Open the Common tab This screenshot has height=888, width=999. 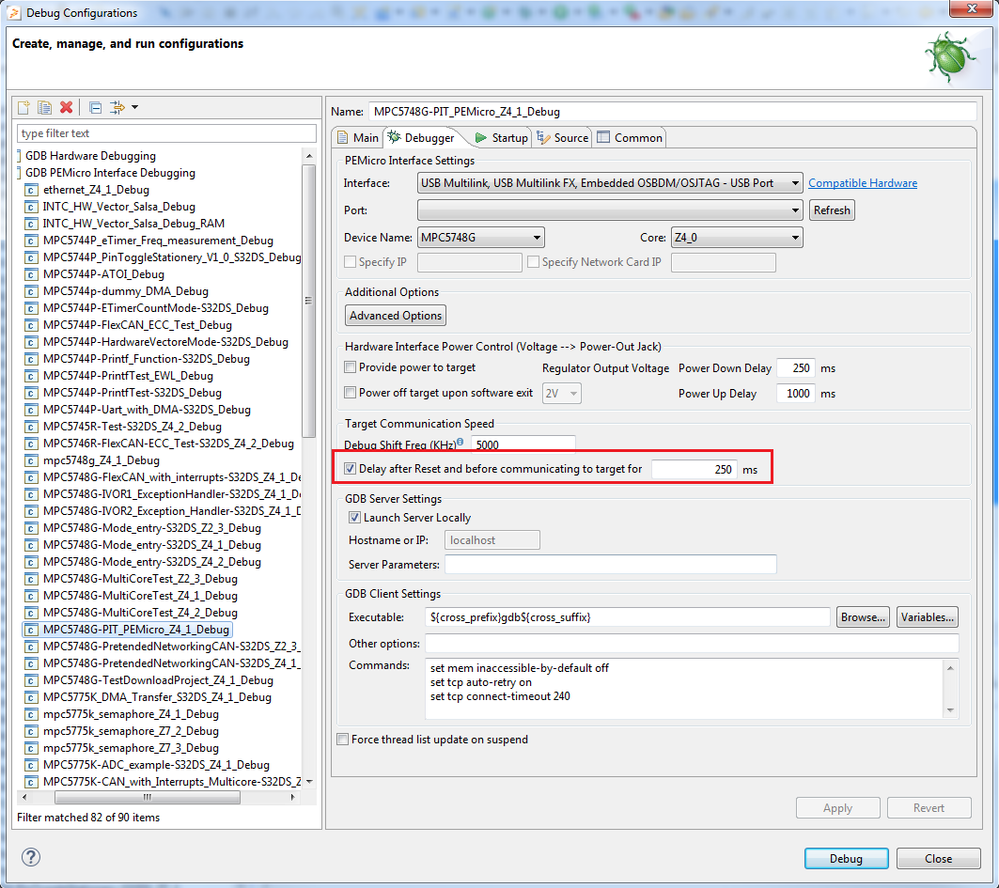click(630, 138)
